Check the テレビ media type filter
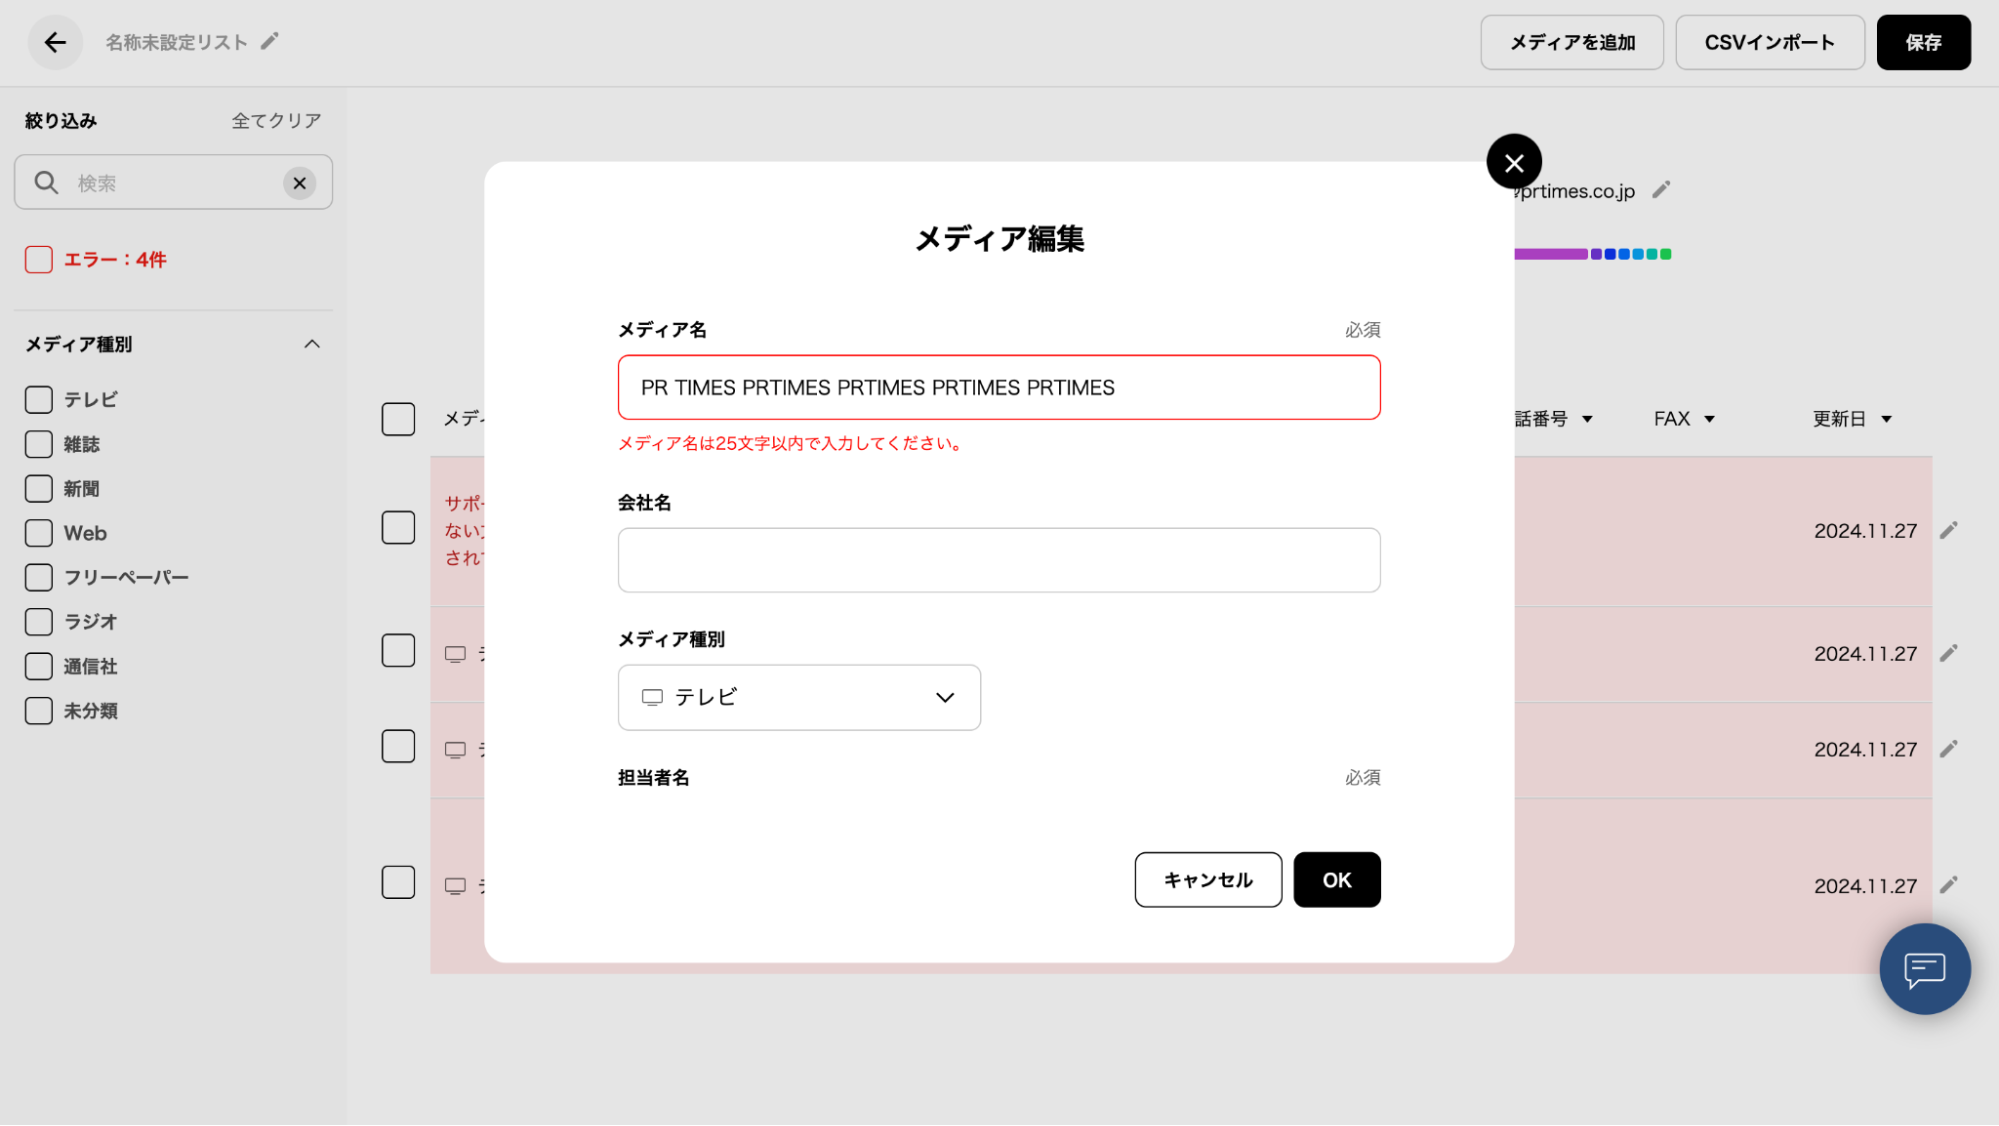 [39, 400]
